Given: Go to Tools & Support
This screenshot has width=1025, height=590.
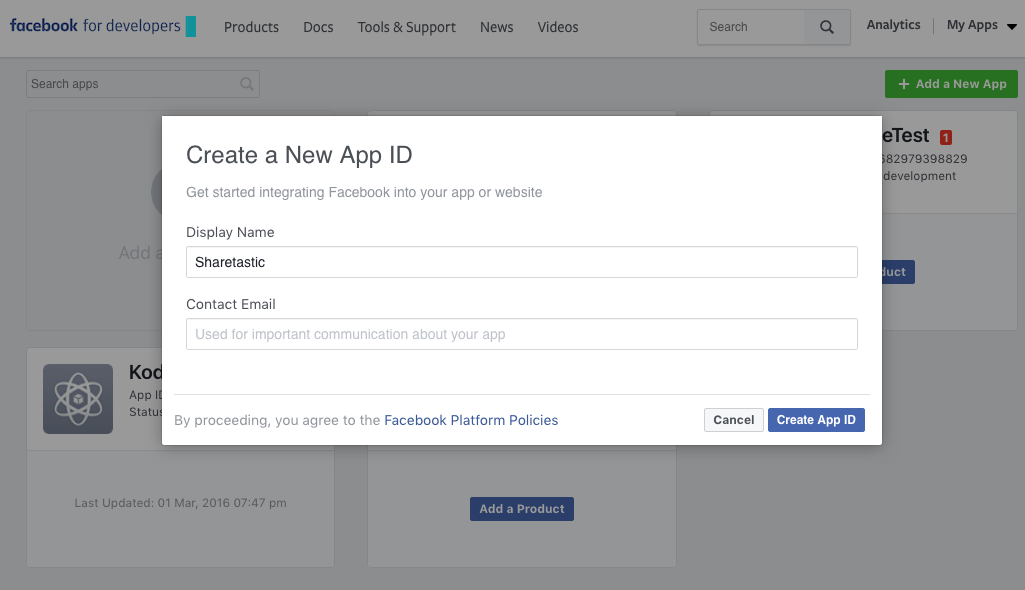Looking at the screenshot, I should coord(406,27).
